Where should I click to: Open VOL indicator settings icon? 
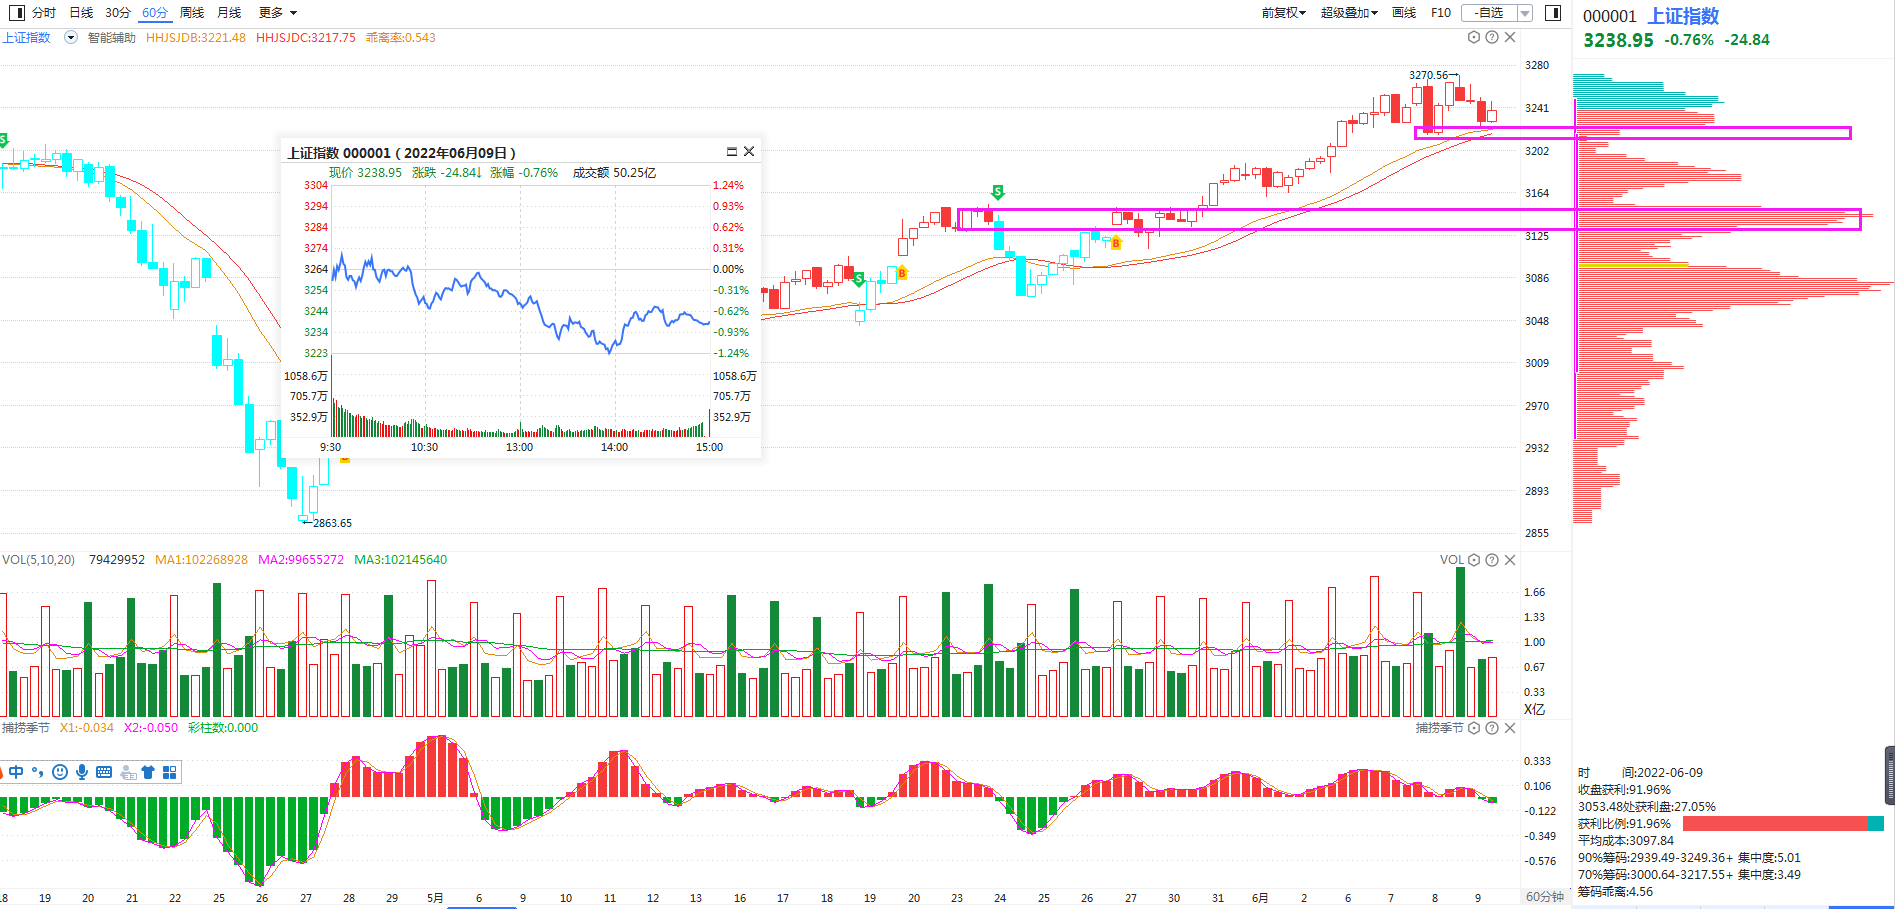pyautogui.click(x=1474, y=560)
